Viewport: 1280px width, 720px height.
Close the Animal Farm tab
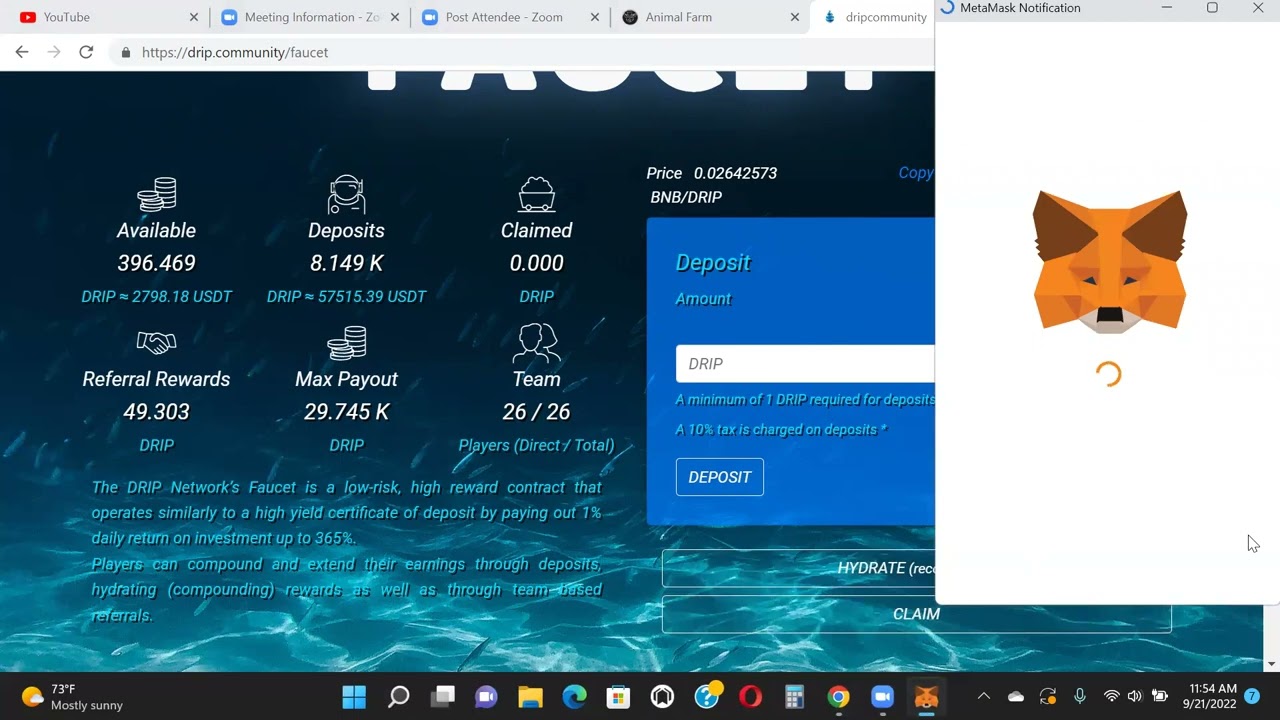coord(795,17)
